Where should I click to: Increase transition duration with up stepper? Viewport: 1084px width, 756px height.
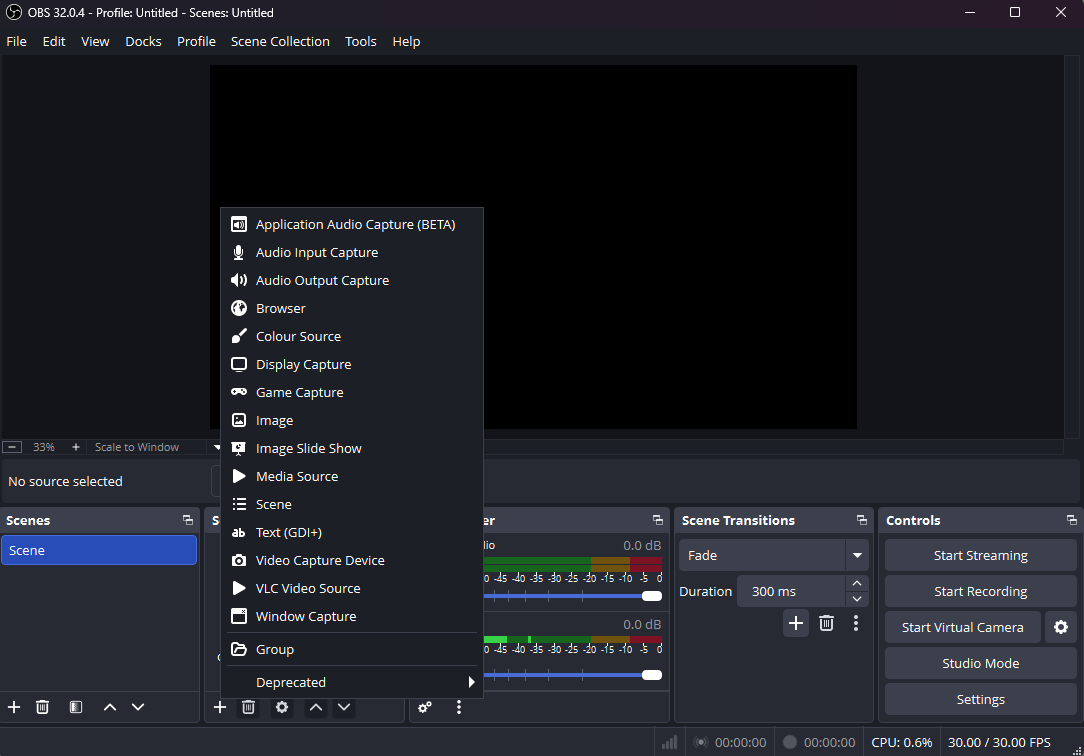coord(856,583)
